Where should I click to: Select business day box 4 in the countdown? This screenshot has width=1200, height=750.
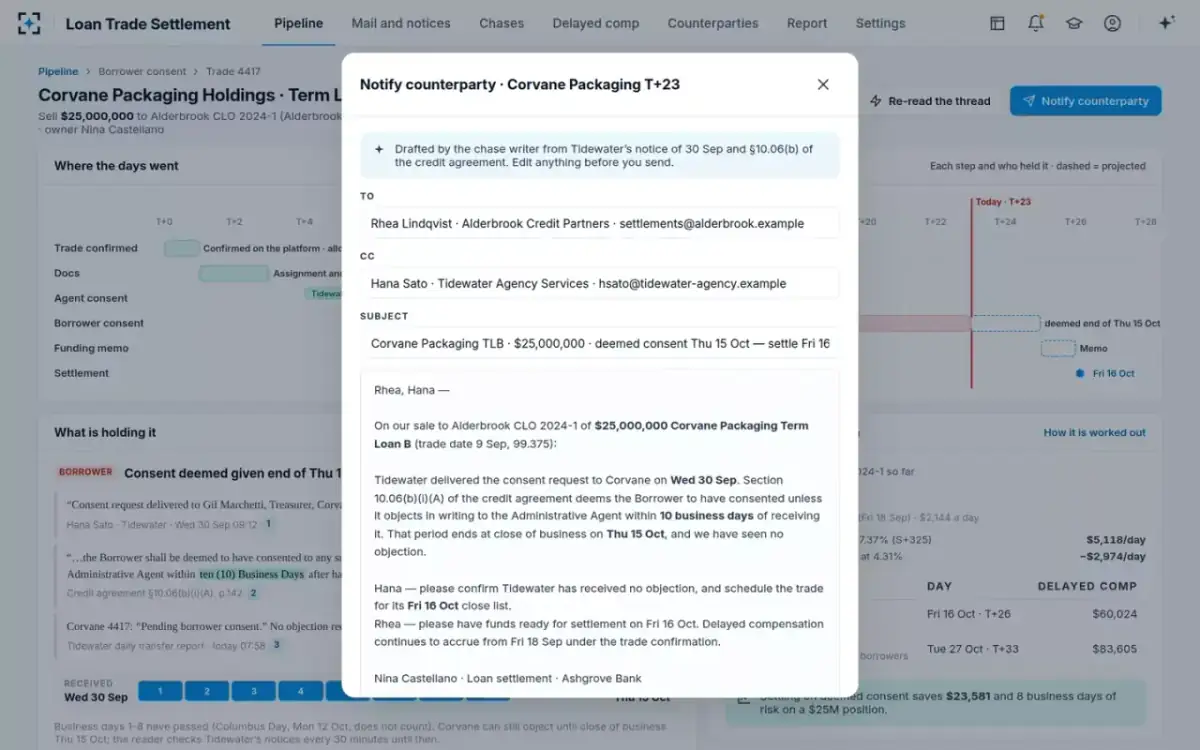[x=300, y=691]
